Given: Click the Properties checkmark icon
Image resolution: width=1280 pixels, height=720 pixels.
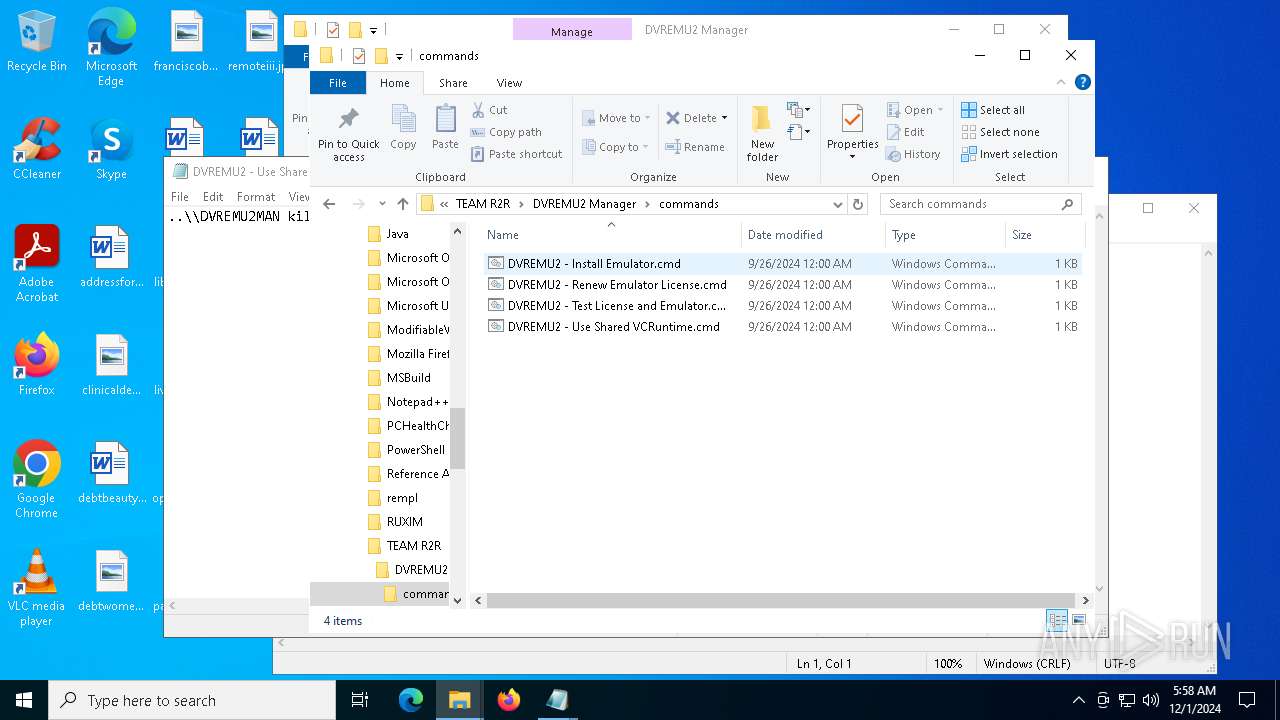Looking at the screenshot, I should click(x=852, y=119).
